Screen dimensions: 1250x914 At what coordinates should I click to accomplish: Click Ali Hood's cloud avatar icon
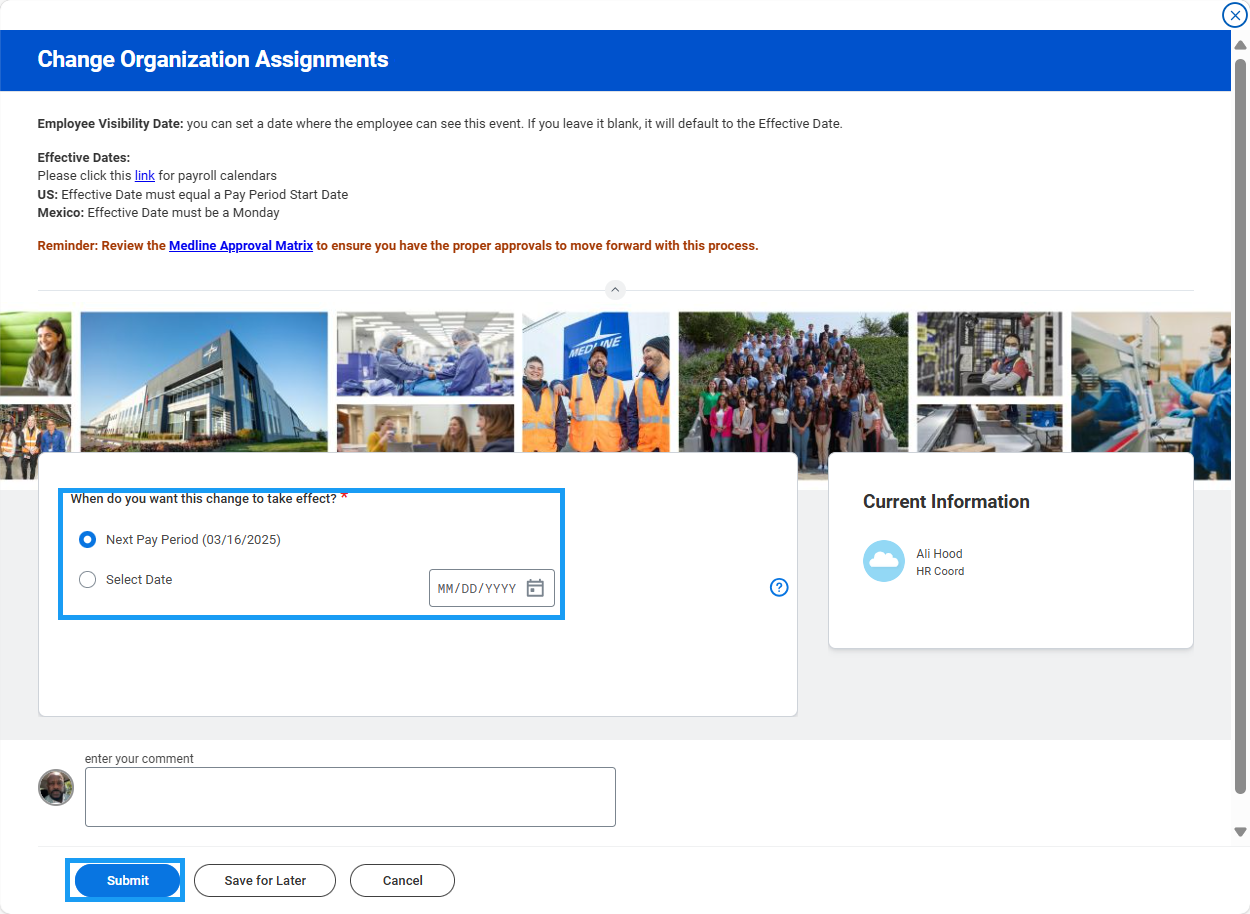(884, 561)
